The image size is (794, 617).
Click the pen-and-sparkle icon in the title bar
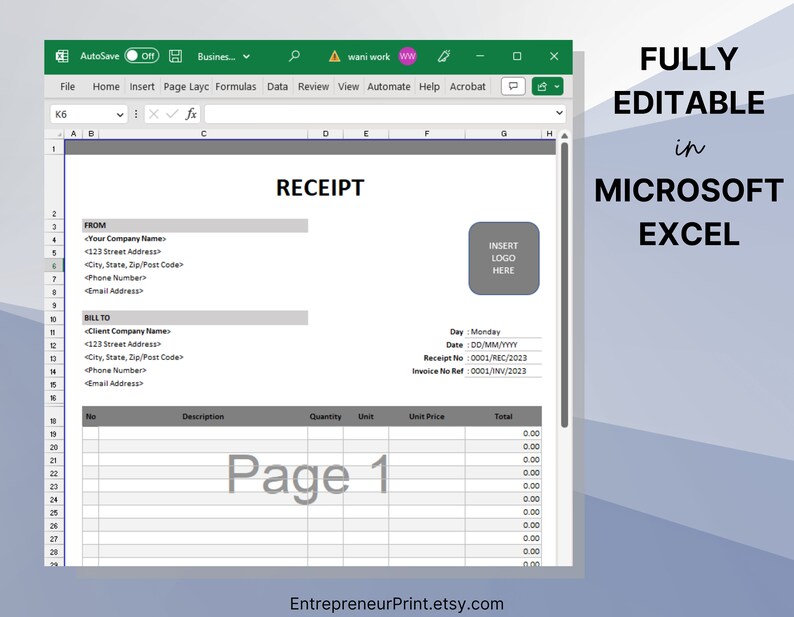444,56
